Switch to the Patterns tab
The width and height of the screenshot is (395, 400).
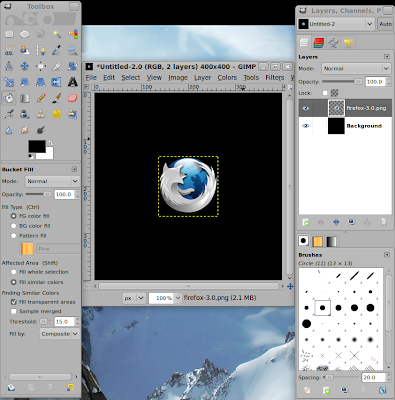click(317, 241)
